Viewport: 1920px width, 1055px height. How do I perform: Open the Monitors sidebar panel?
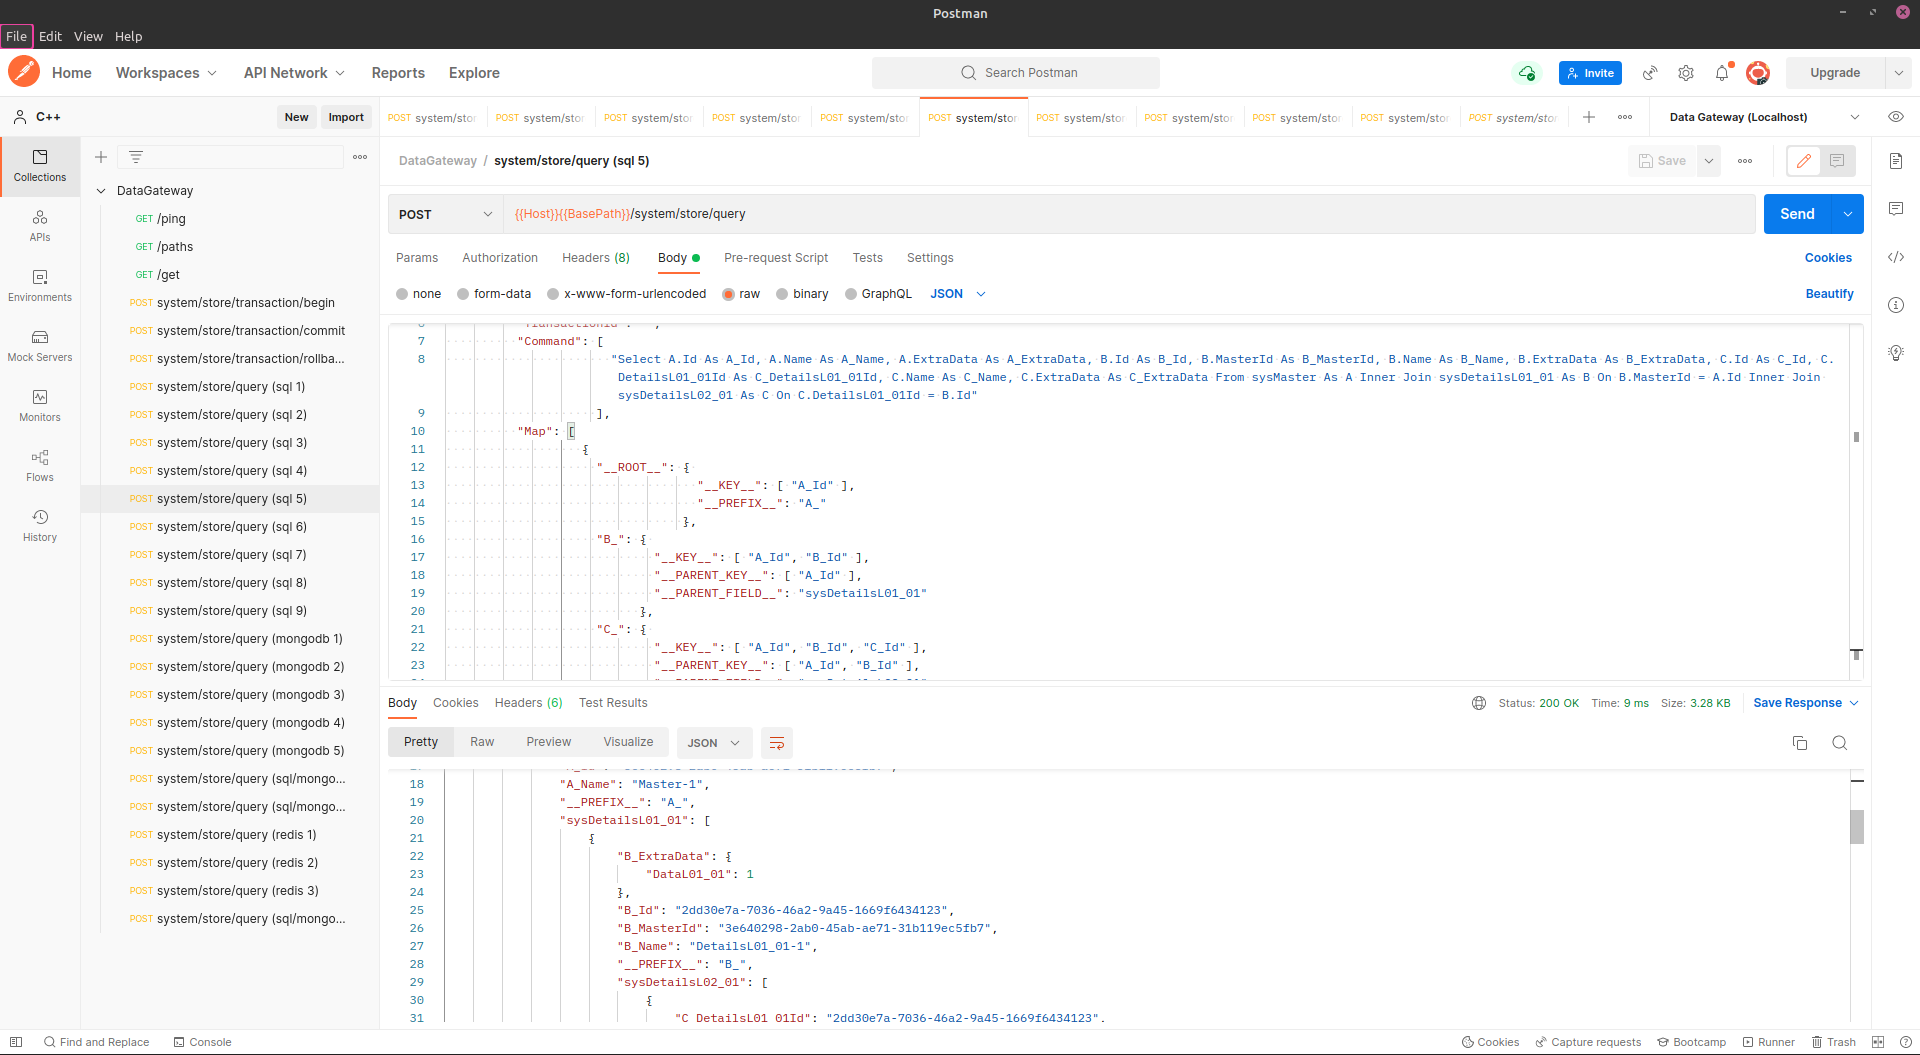[40, 406]
